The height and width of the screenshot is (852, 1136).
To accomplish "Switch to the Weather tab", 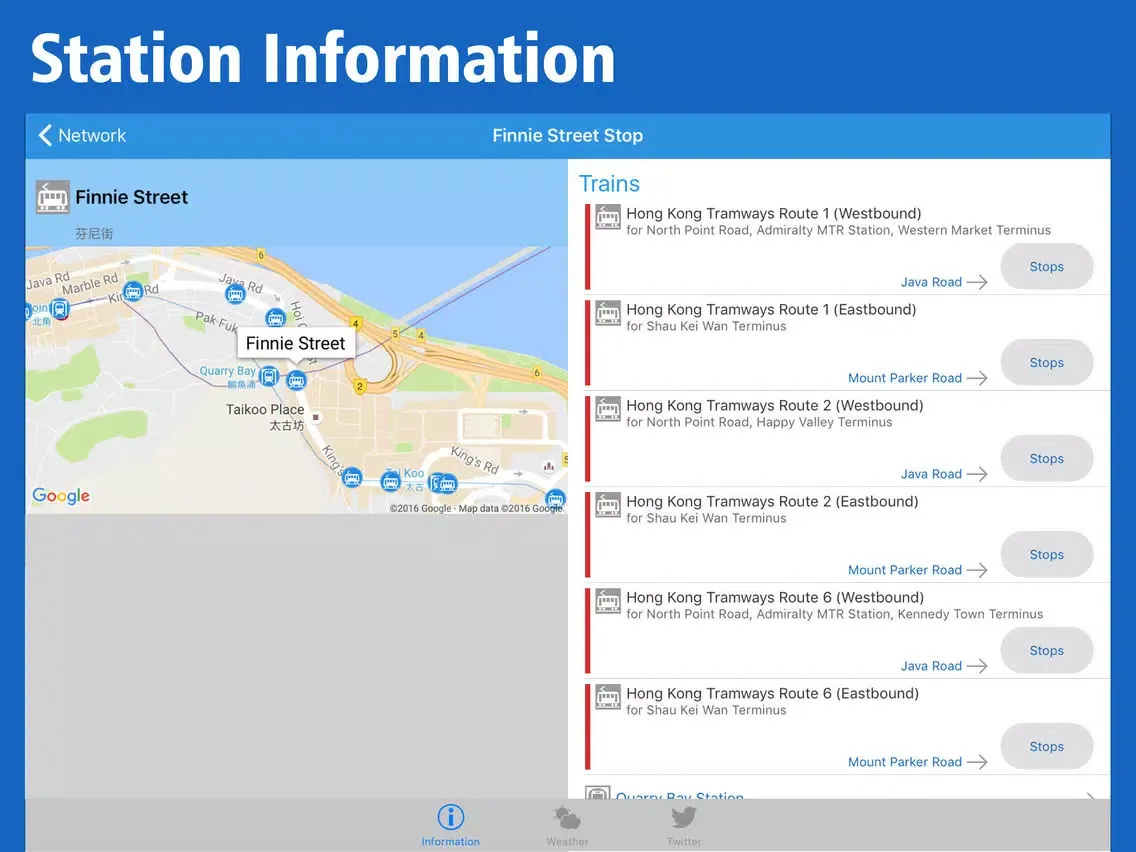I will (x=567, y=825).
